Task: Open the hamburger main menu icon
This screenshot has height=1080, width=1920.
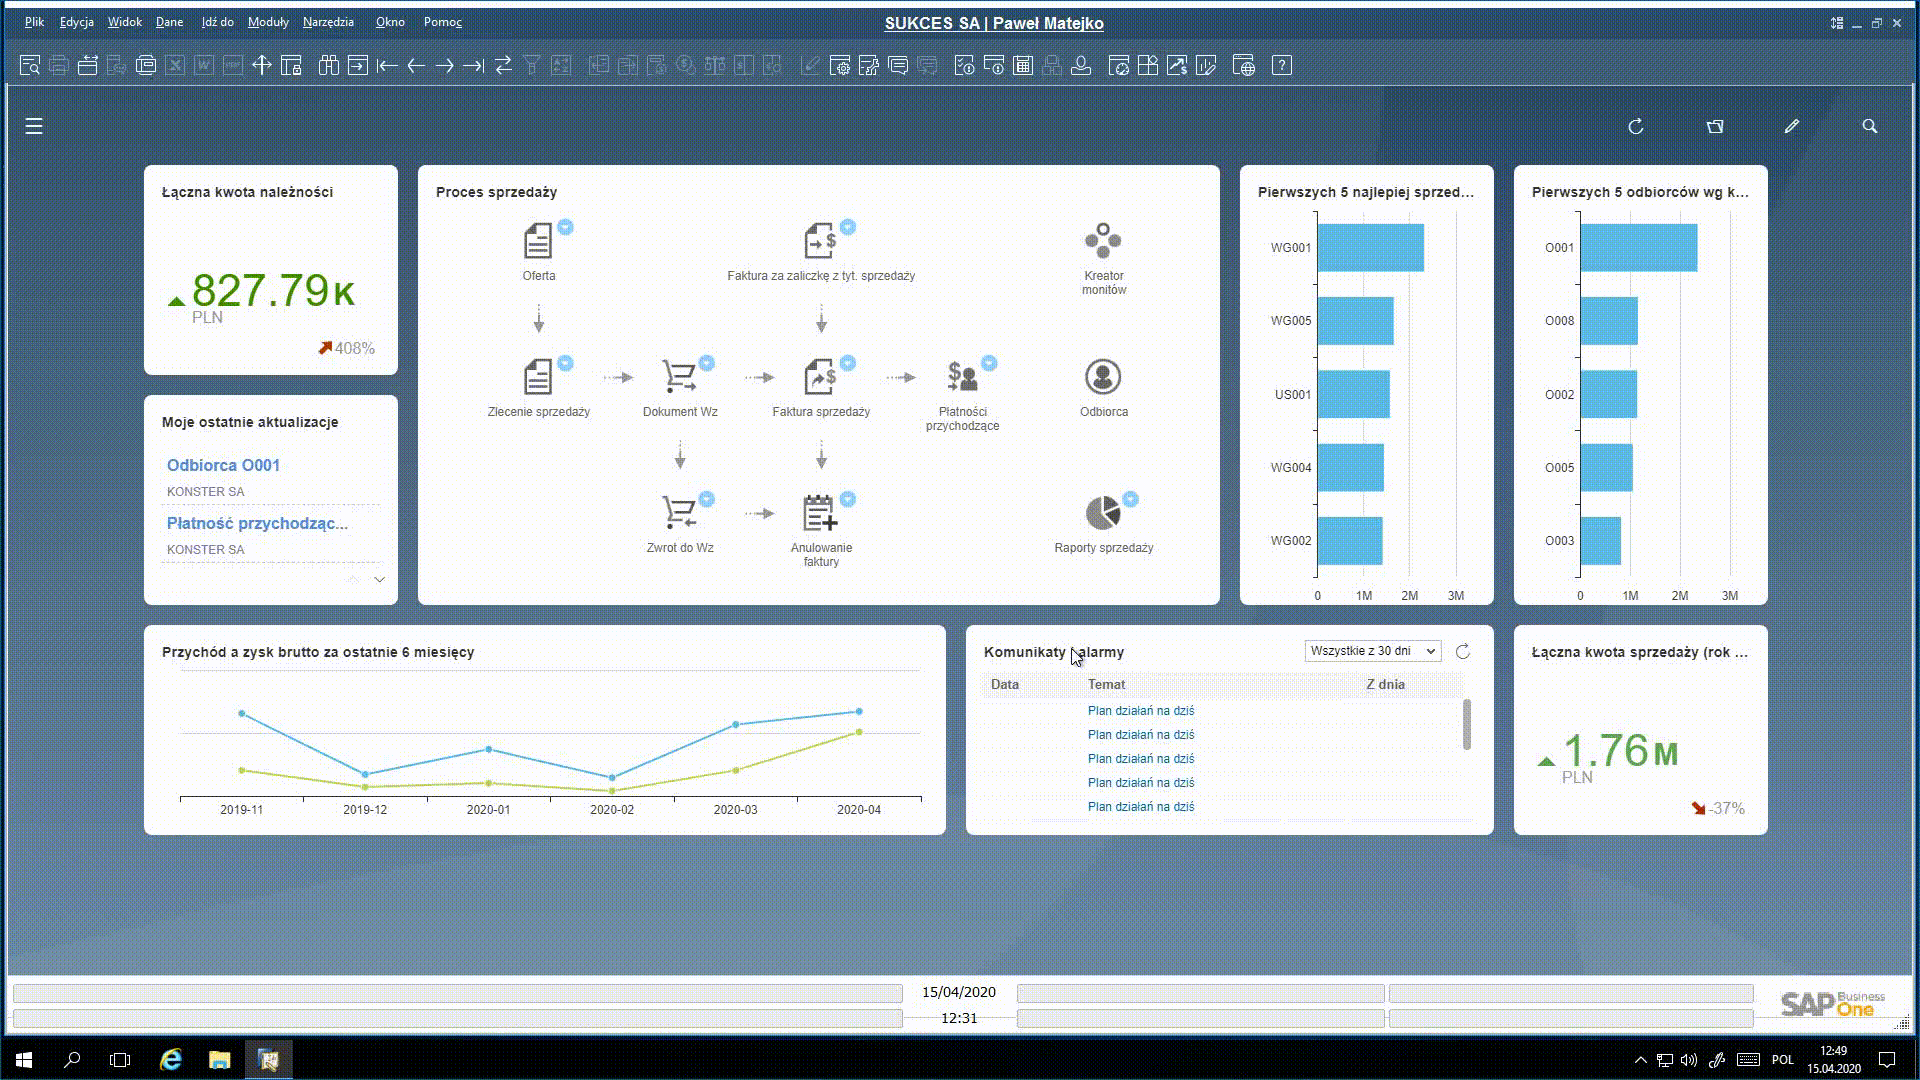Action: [34, 126]
